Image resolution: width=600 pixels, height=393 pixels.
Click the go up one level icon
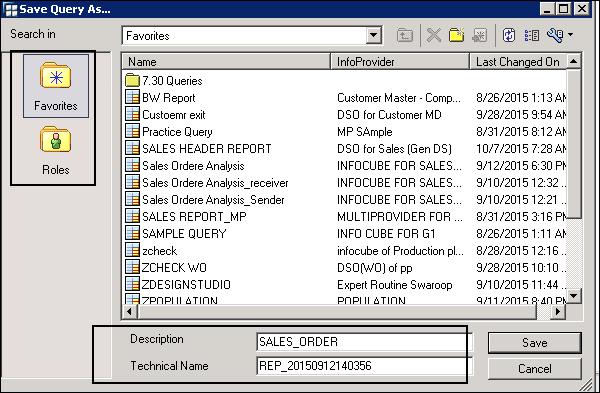404,36
